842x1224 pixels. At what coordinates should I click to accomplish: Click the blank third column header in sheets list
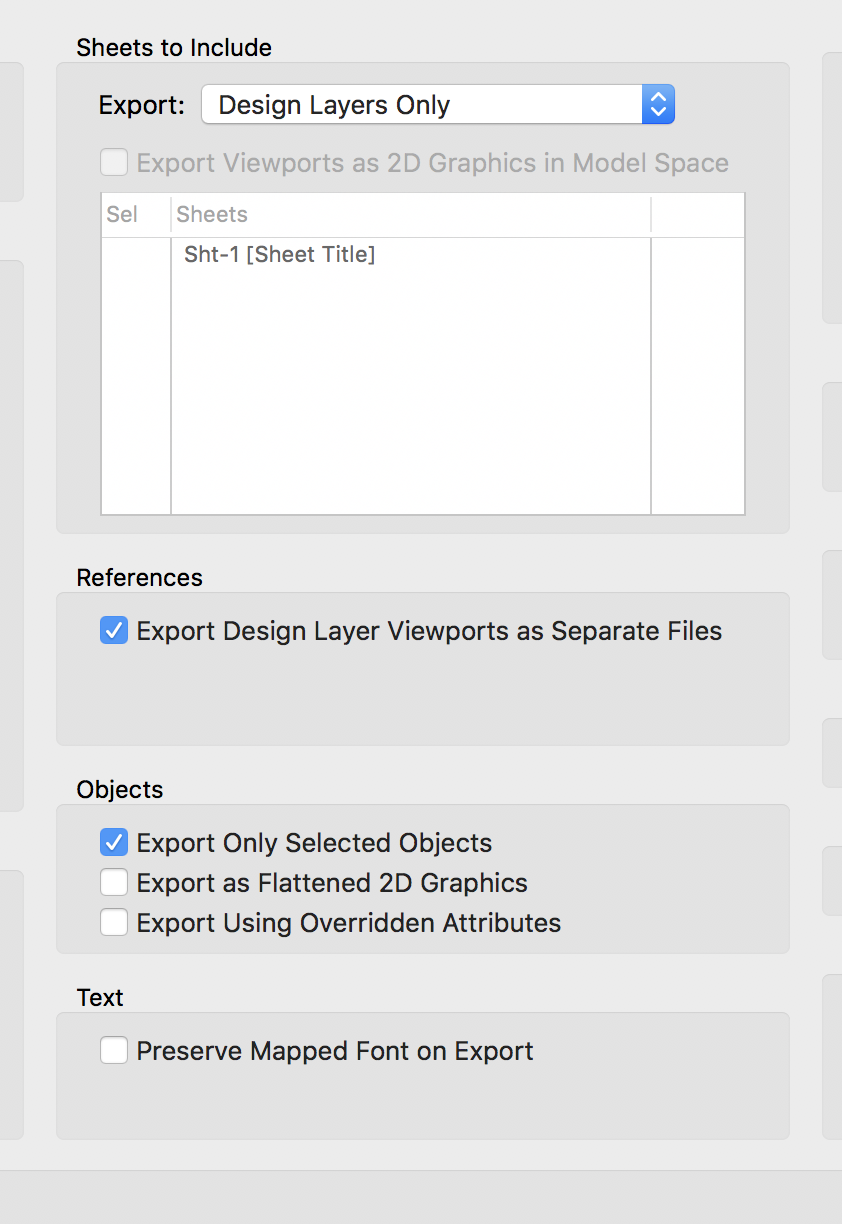(x=697, y=215)
